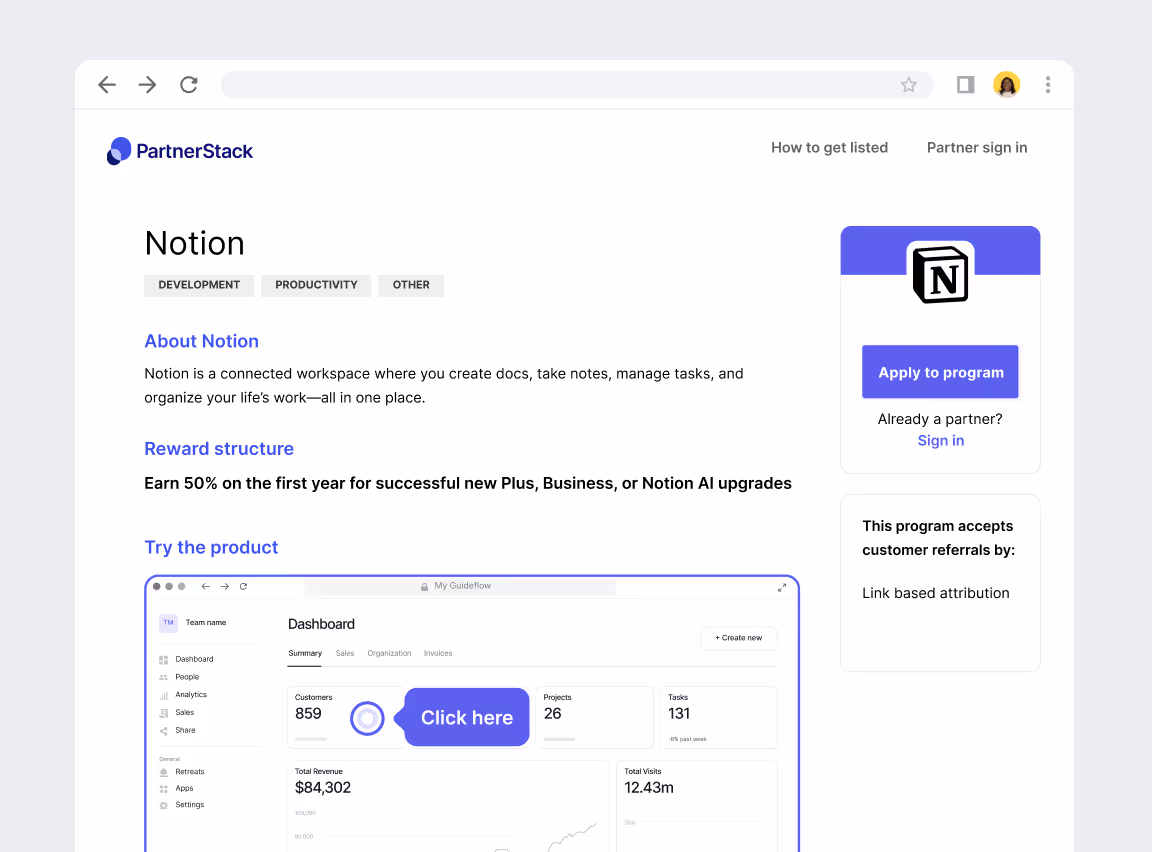Click the My Guideflow address bar
Image resolution: width=1152 pixels, height=852 pixels.
click(x=460, y=586)
